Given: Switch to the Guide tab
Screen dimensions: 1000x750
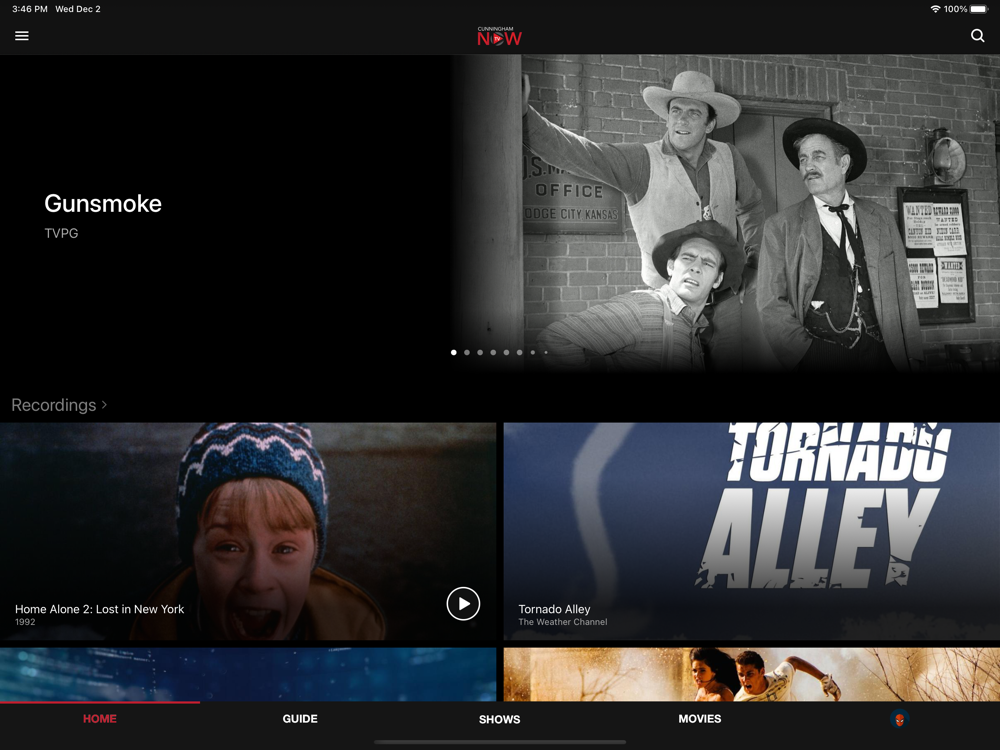Looking at the screenshot, I should (300, 719).
